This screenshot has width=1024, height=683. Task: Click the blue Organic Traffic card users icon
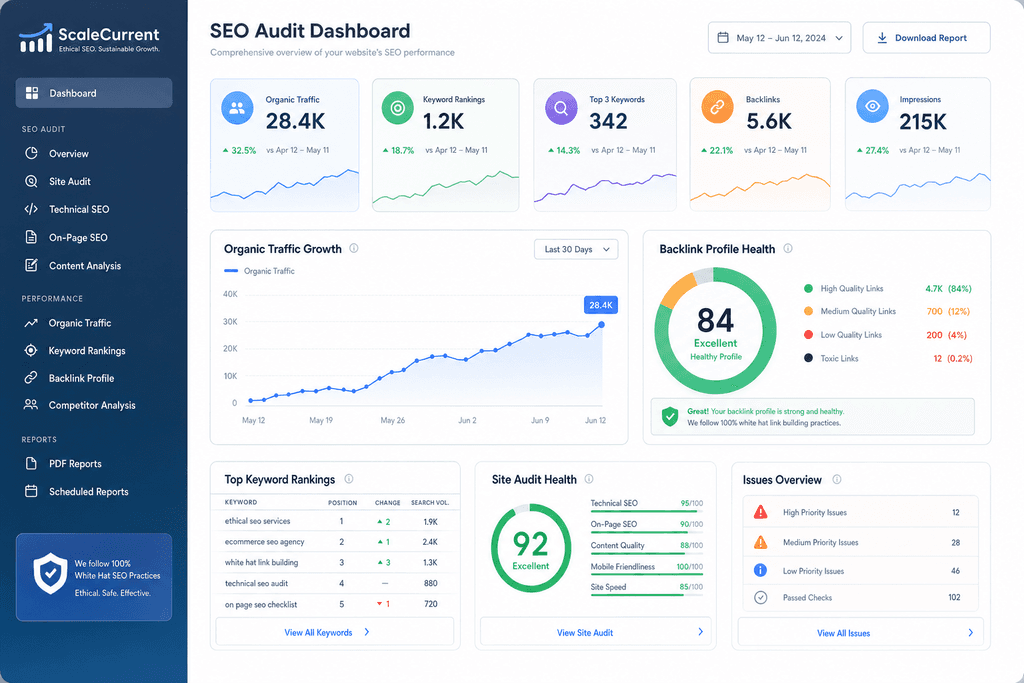coord(237,108)
